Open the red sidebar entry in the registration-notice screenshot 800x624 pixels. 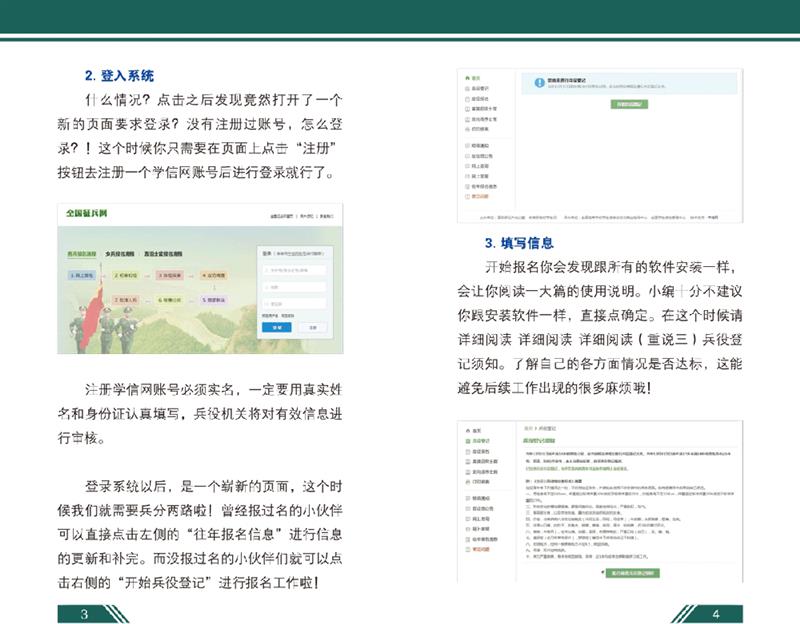click(x=478, y=550)
